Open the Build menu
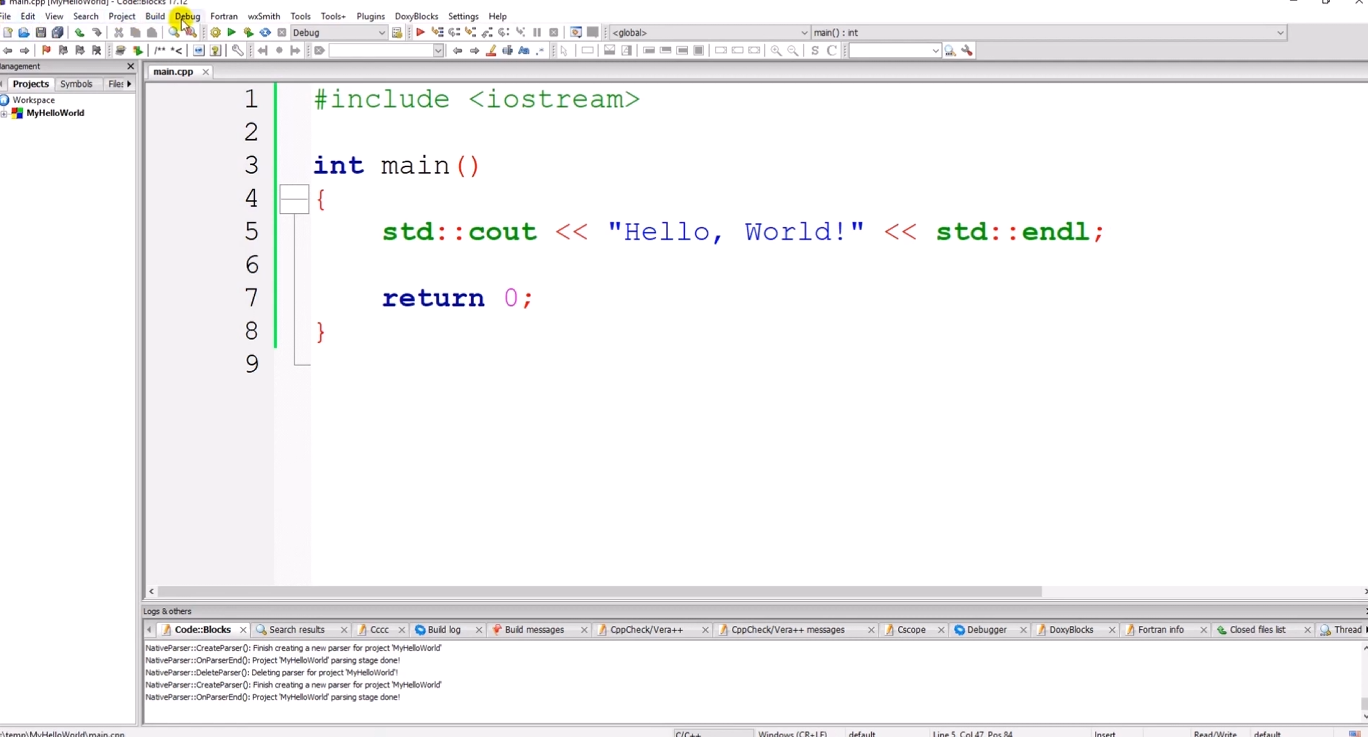This screenshot has height=737, width=1368. (155, 16)
